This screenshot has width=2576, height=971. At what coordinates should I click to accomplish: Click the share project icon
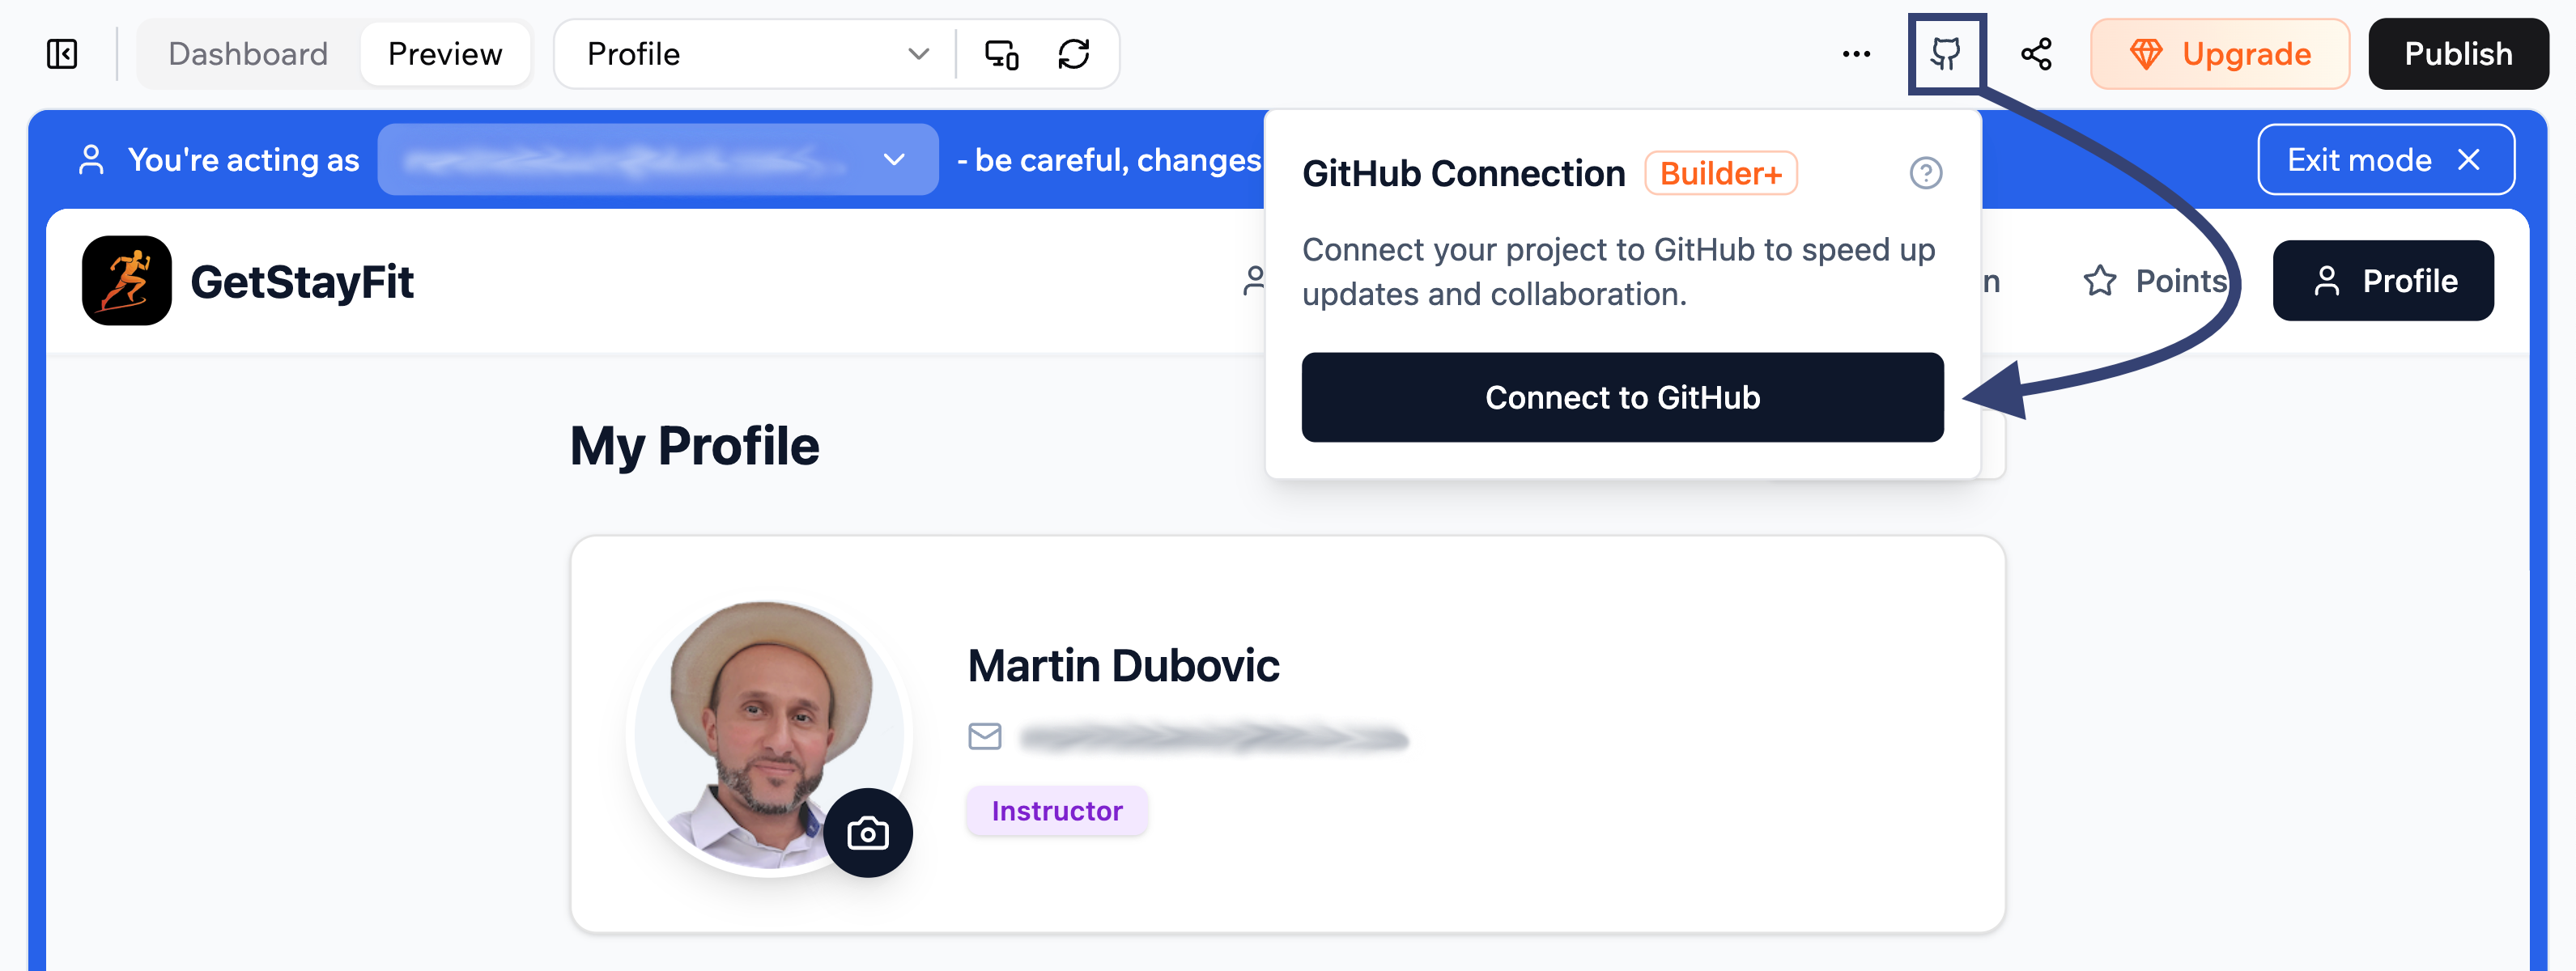(2037, 54)
